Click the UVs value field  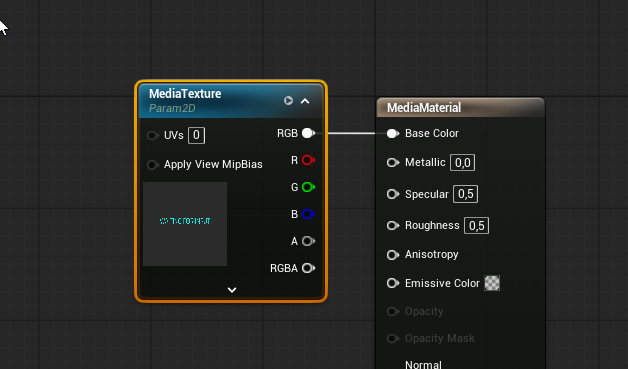[196, 135]
